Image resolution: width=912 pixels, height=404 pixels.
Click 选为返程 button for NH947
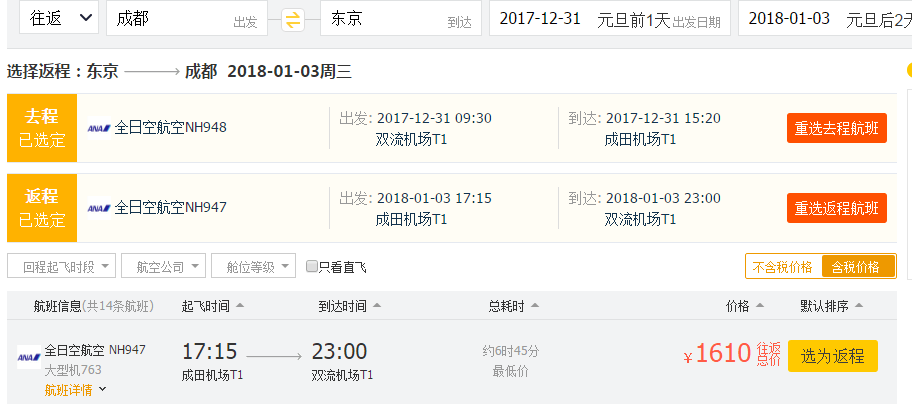click(832, 356)
